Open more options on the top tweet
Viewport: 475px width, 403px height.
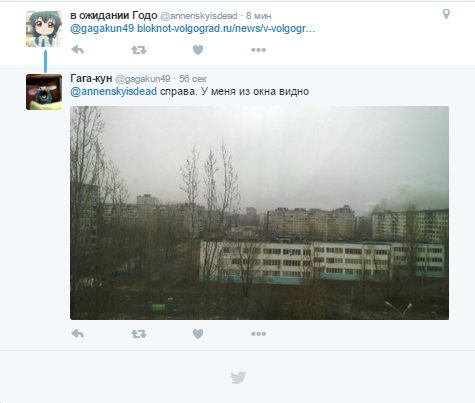point(258,50)
